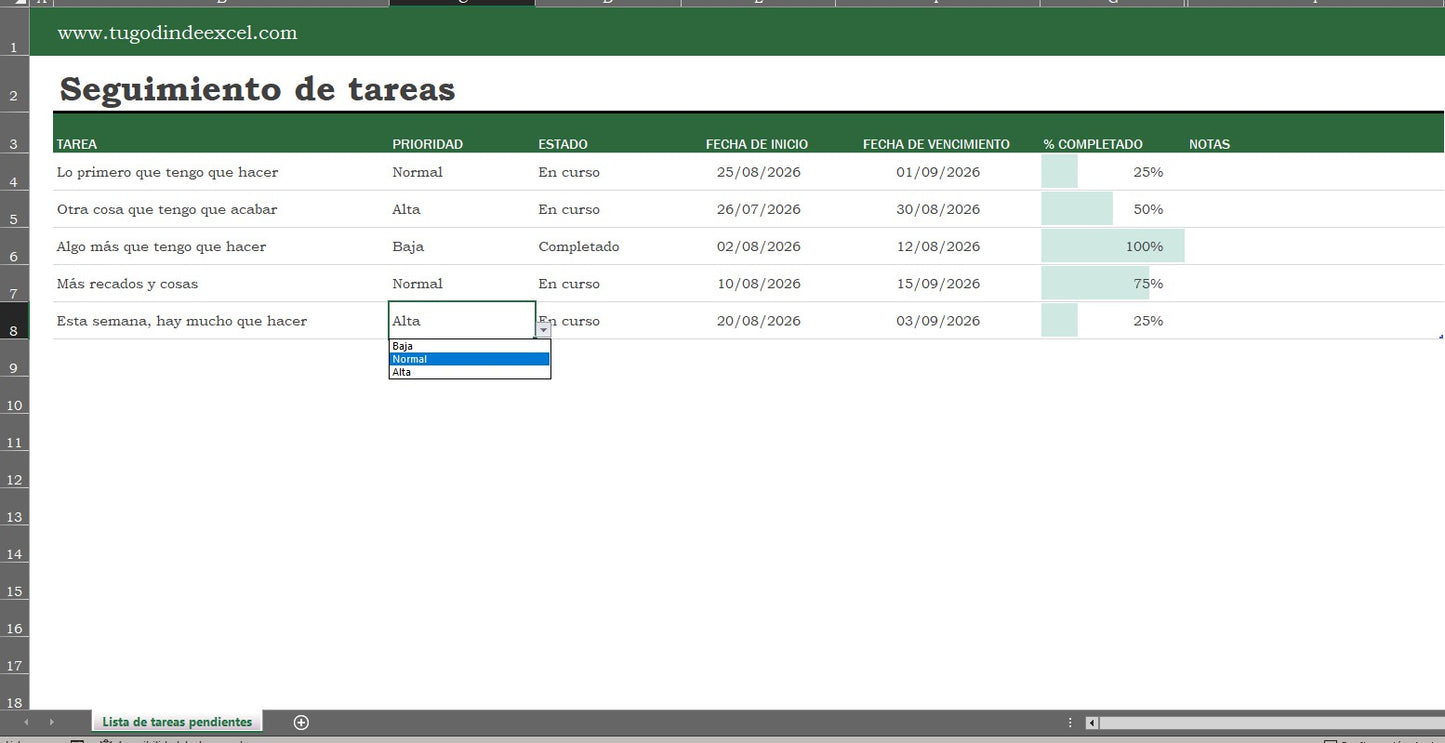Click the 75% completed progress bar
Viewport: 1445px width, 743px height.
[x=1095, y=284]
